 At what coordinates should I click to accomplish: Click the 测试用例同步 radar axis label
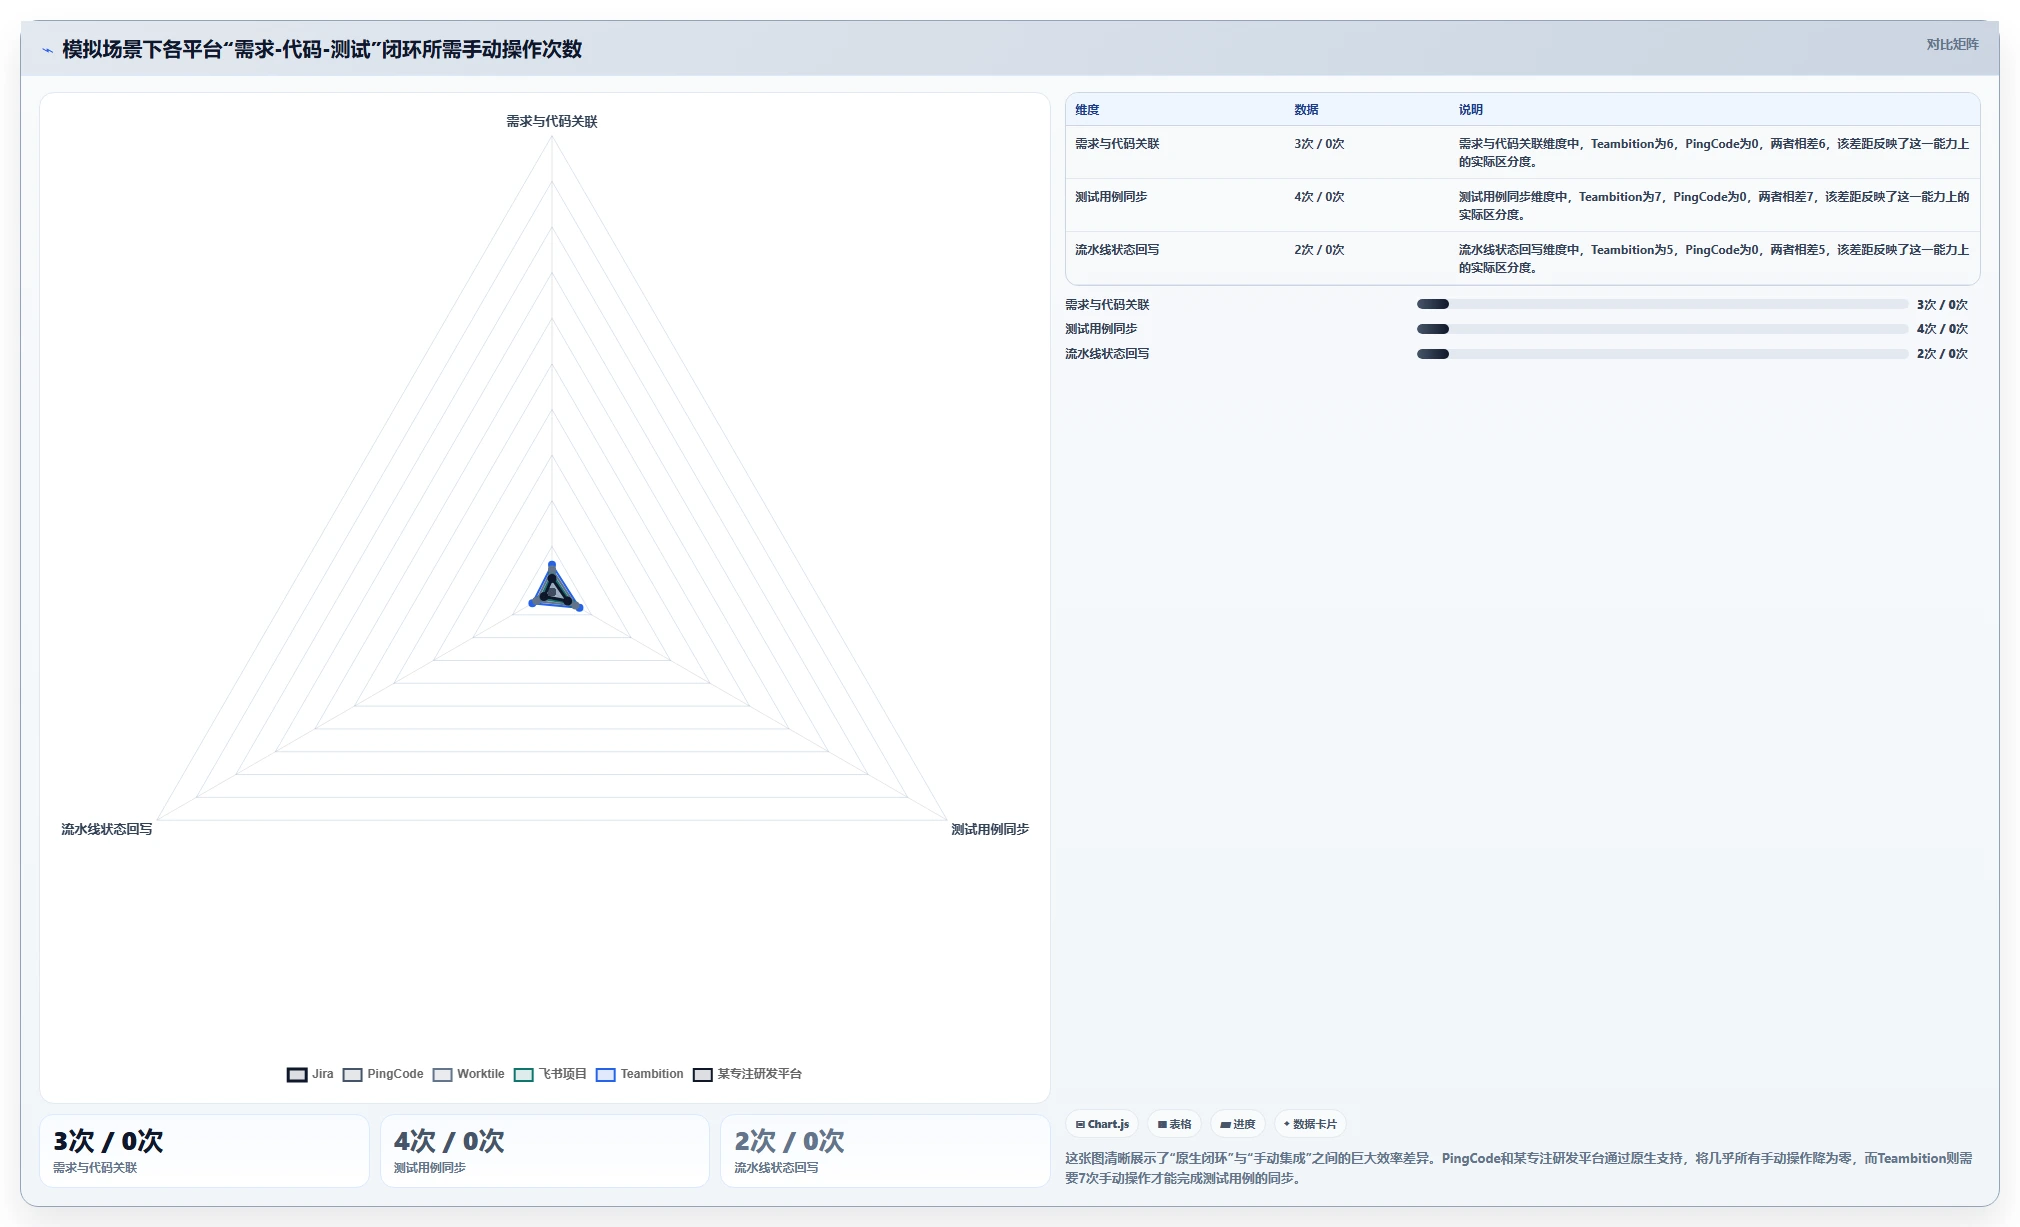990,829
